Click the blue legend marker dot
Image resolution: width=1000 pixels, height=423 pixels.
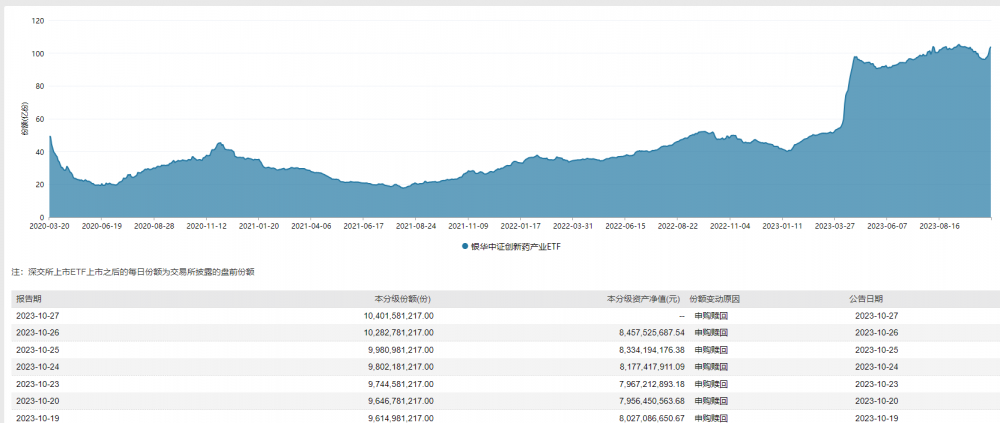pos(465,246)
